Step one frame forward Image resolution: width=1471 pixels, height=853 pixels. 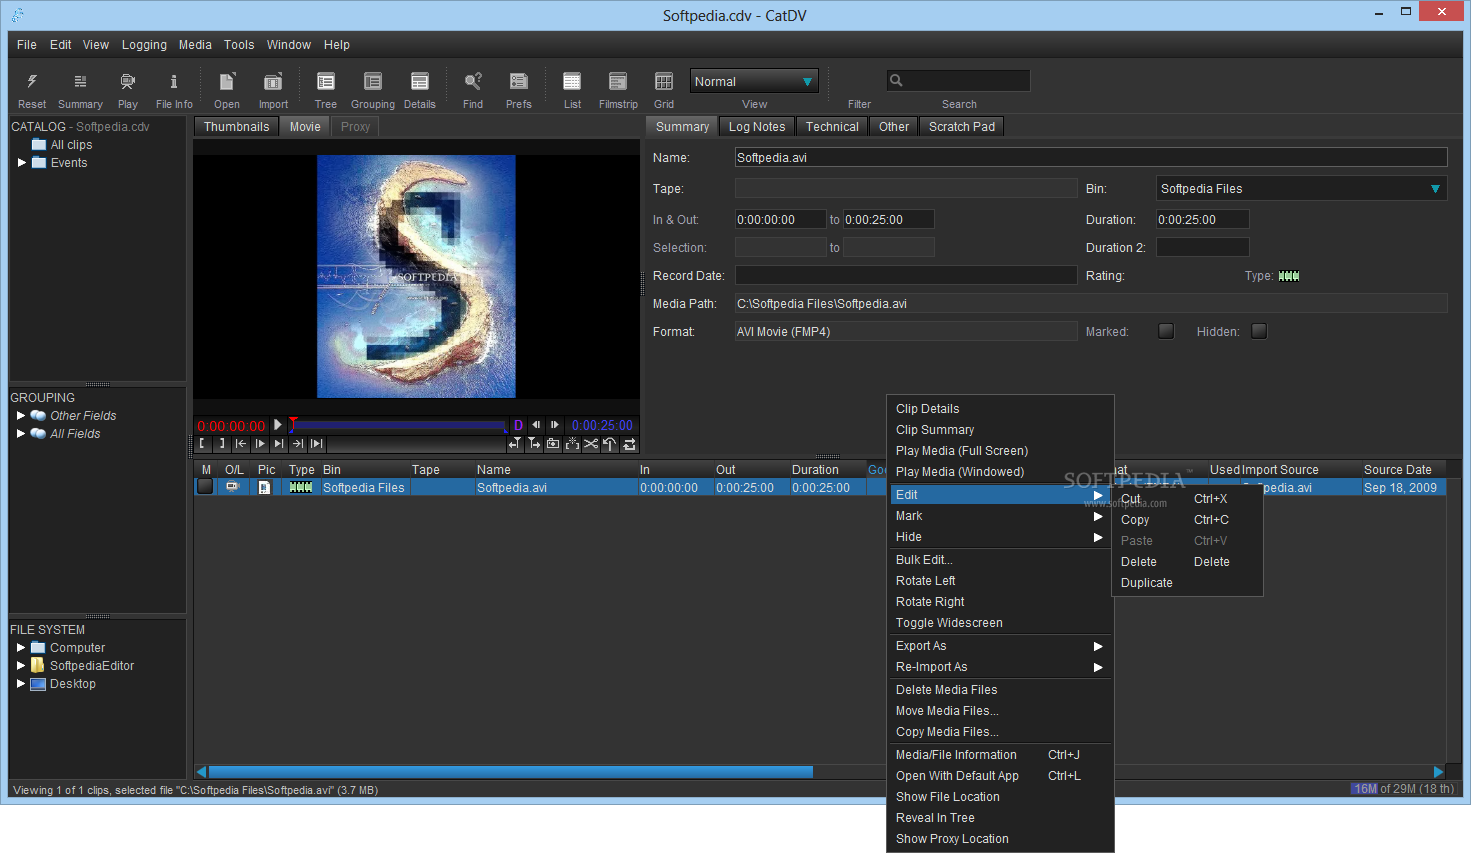(x=554, y=425)
